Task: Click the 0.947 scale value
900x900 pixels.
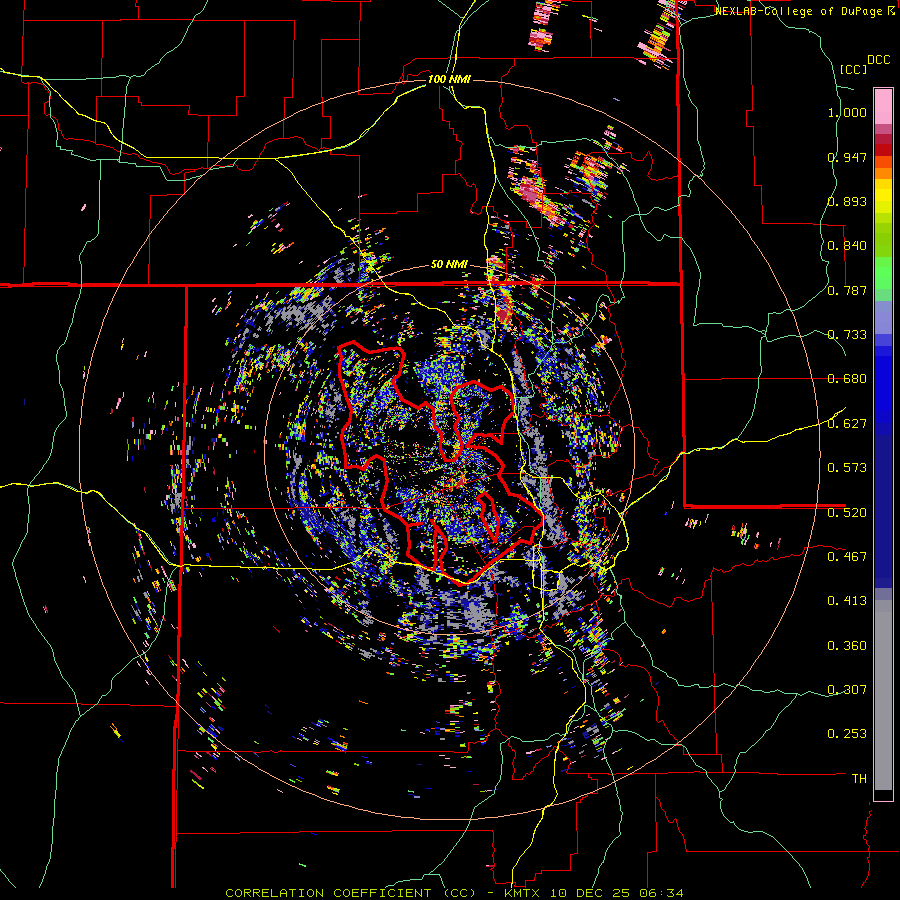Action: 847,157
